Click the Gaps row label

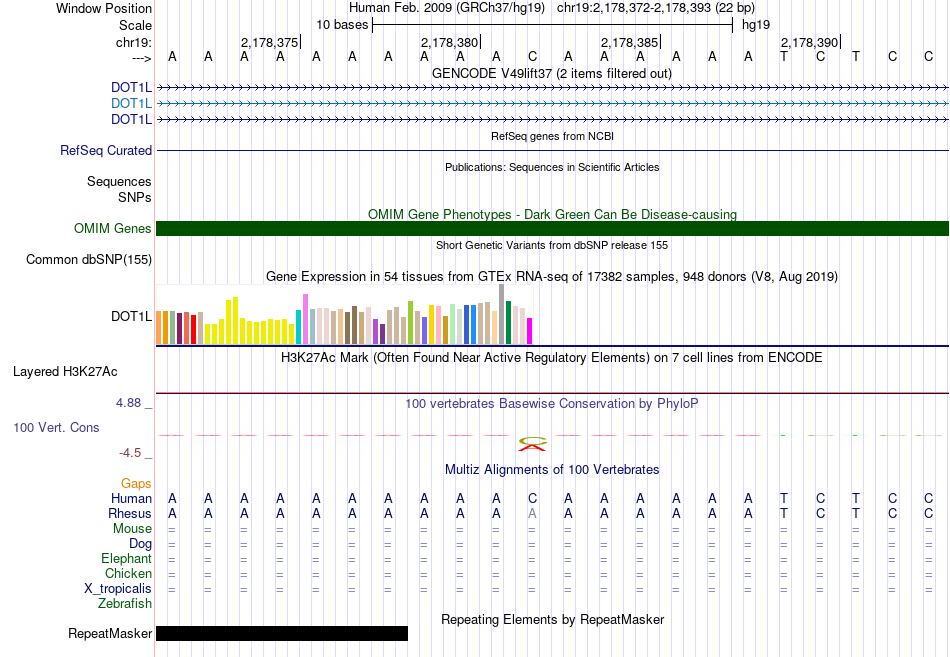[136, 483]
